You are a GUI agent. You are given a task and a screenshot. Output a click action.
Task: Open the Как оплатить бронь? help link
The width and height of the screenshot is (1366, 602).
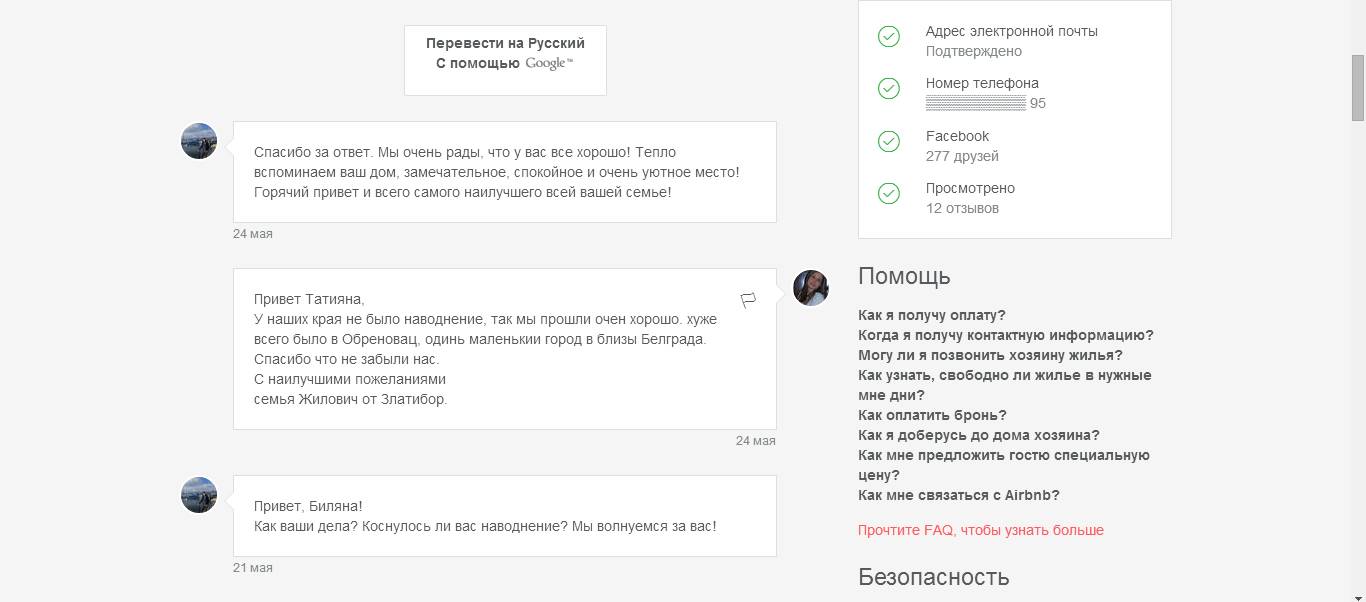pos(932,415)
